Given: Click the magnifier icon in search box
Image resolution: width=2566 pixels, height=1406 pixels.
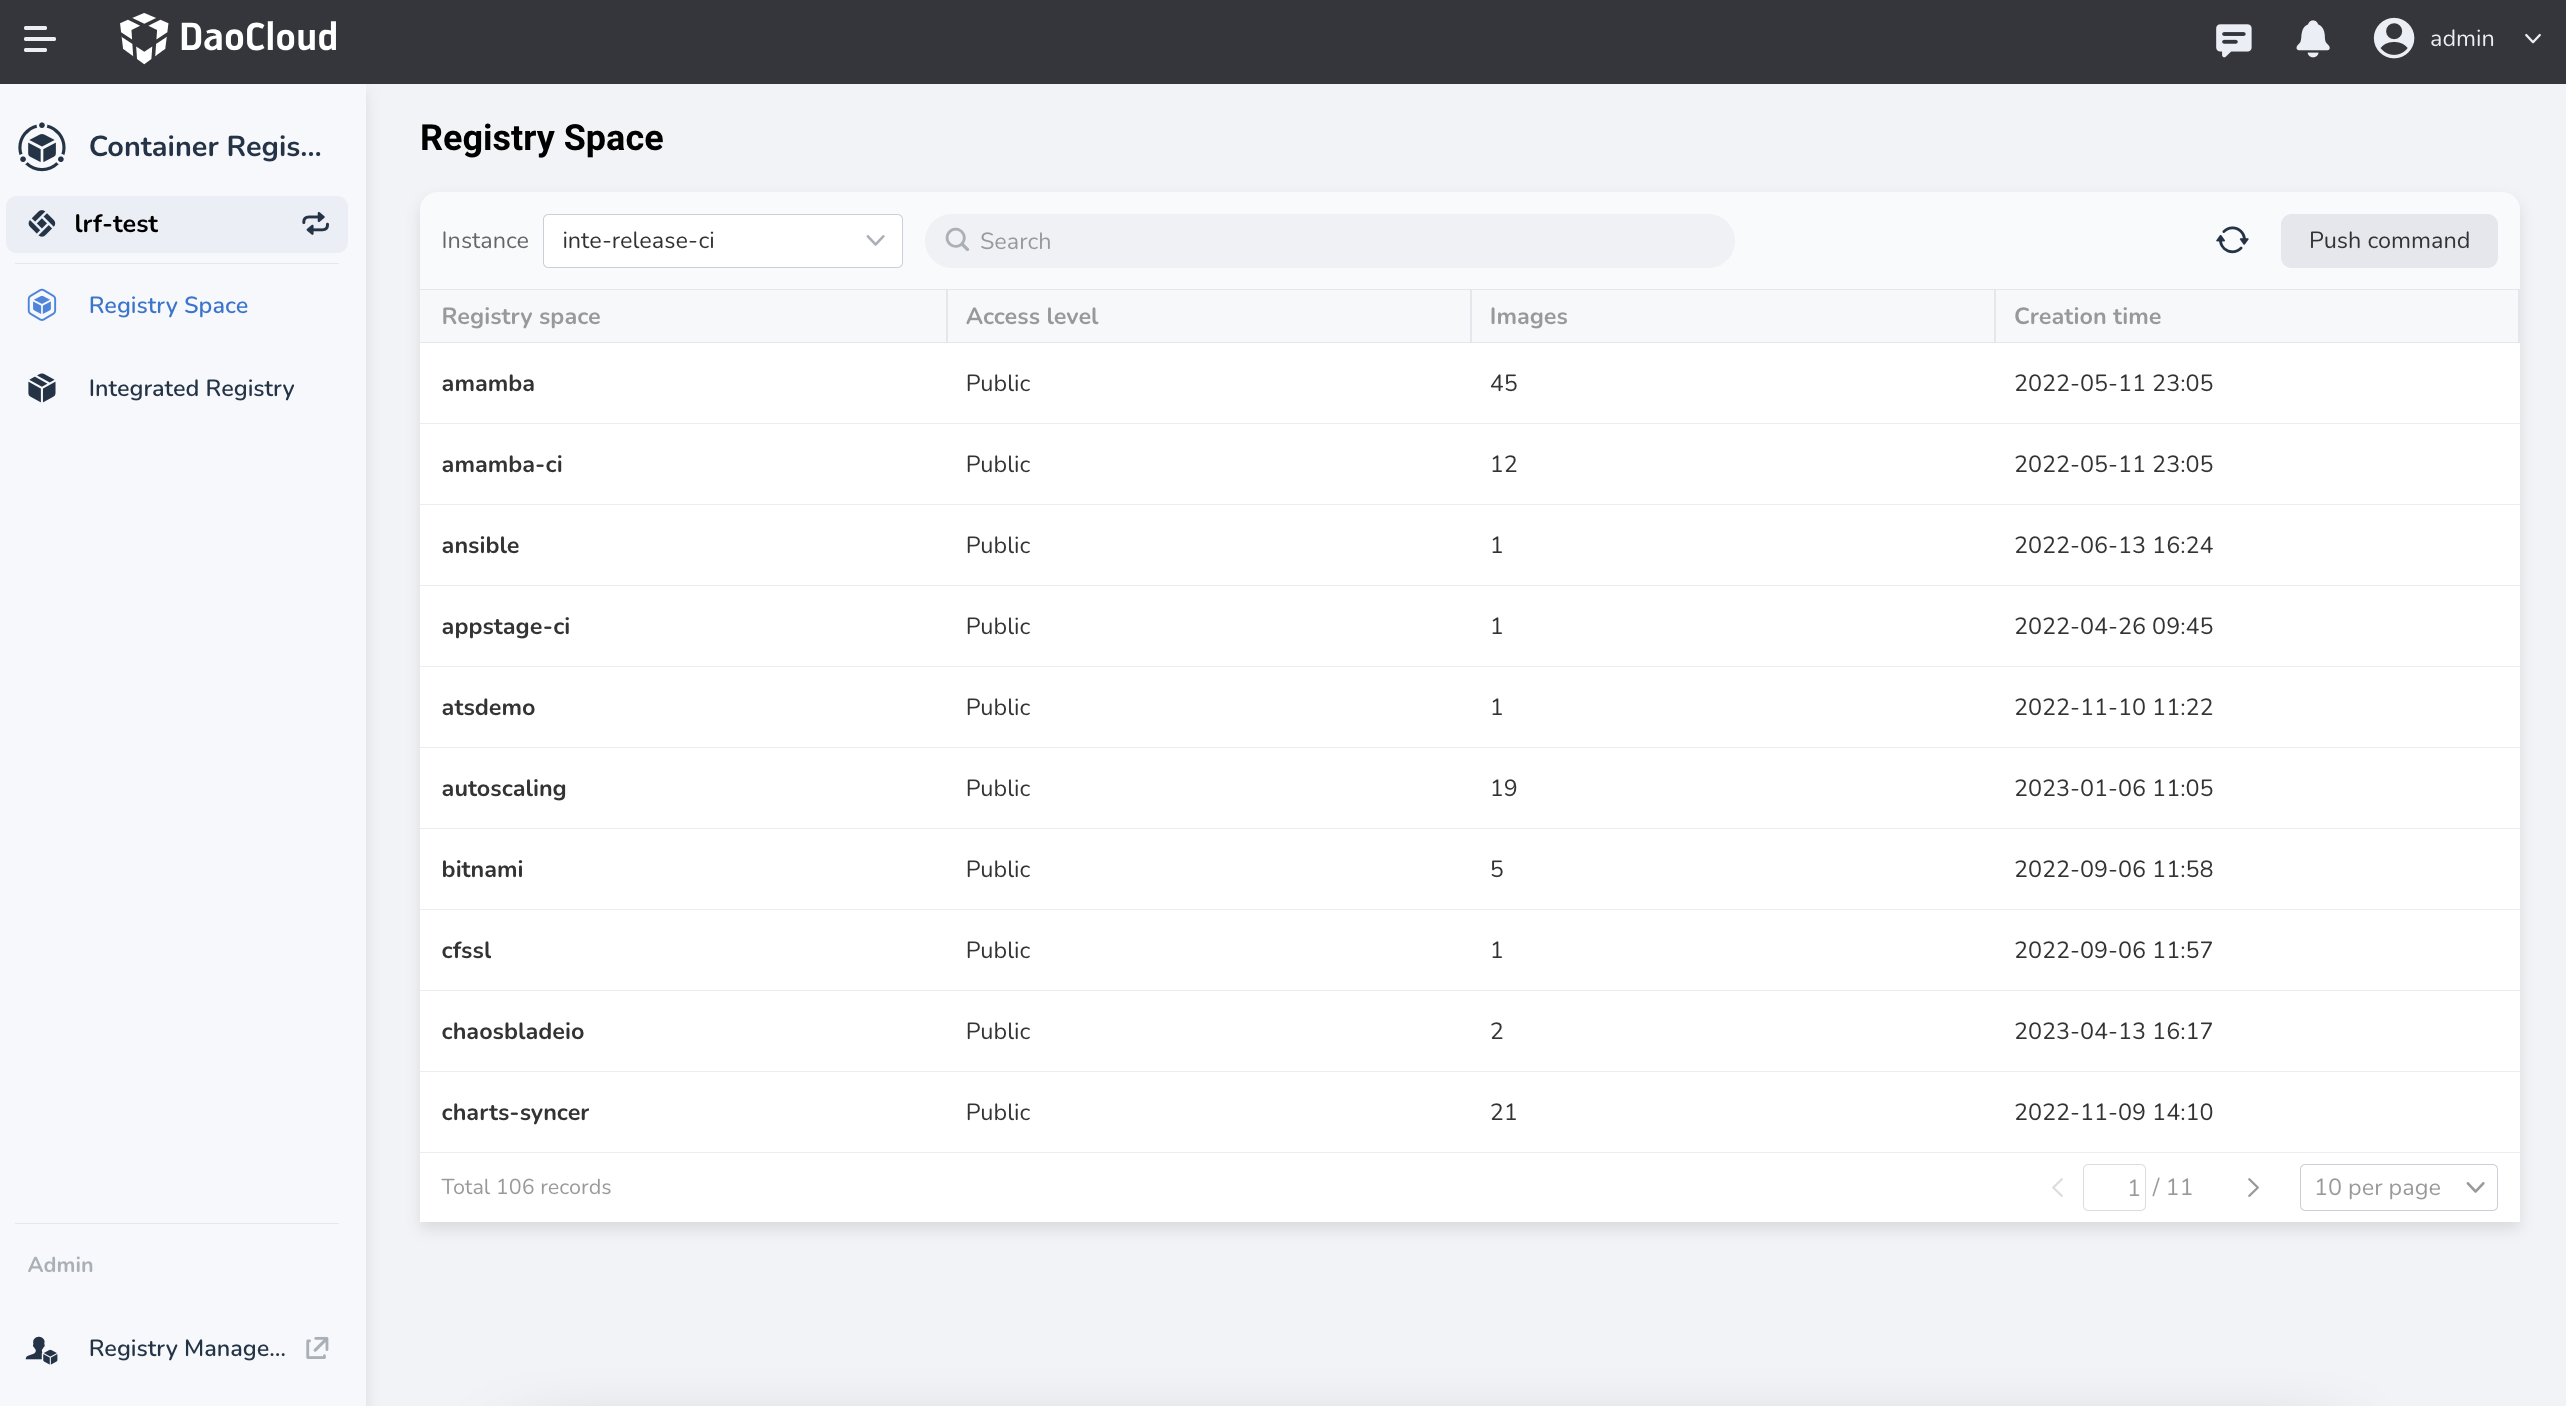Looking at the screenshot, I should point(957,240).
